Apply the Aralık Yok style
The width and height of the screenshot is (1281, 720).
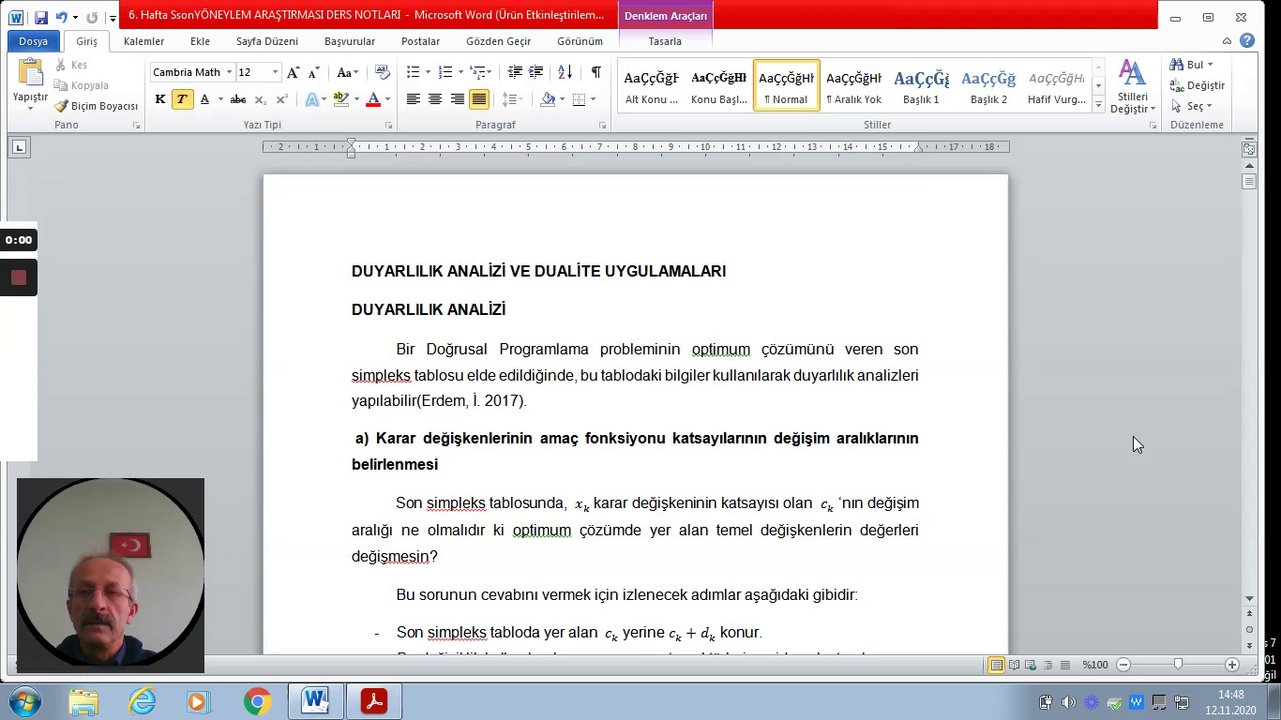[853, 86]
